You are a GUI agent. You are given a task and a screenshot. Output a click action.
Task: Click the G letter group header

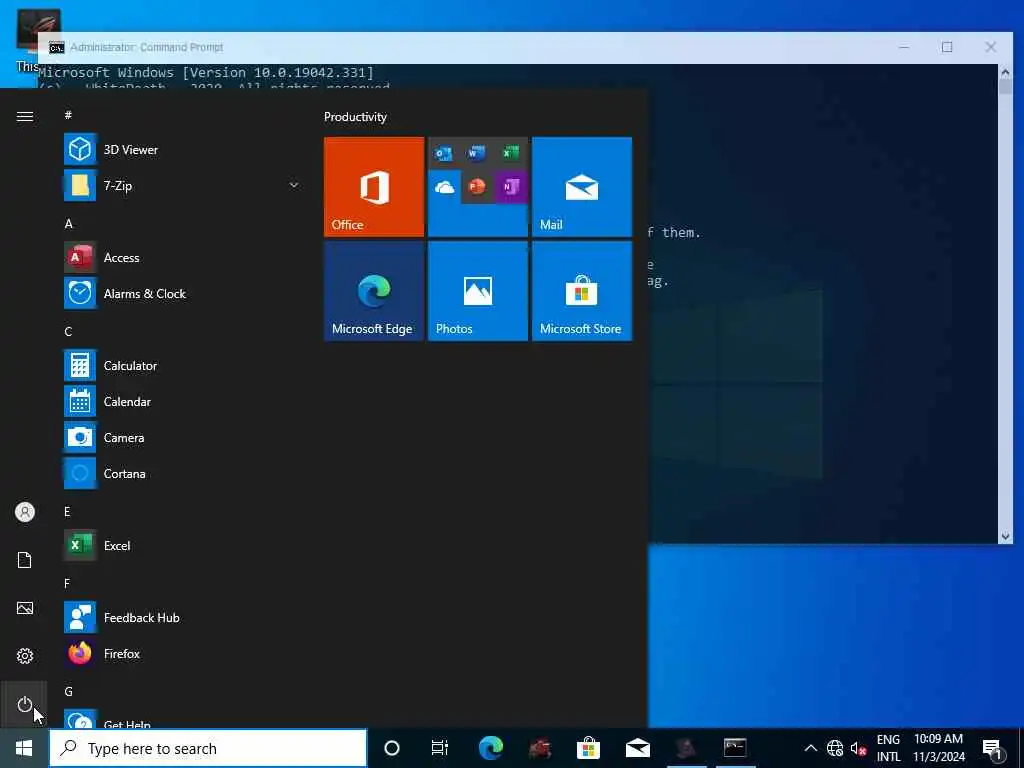(x=68, y=692)
